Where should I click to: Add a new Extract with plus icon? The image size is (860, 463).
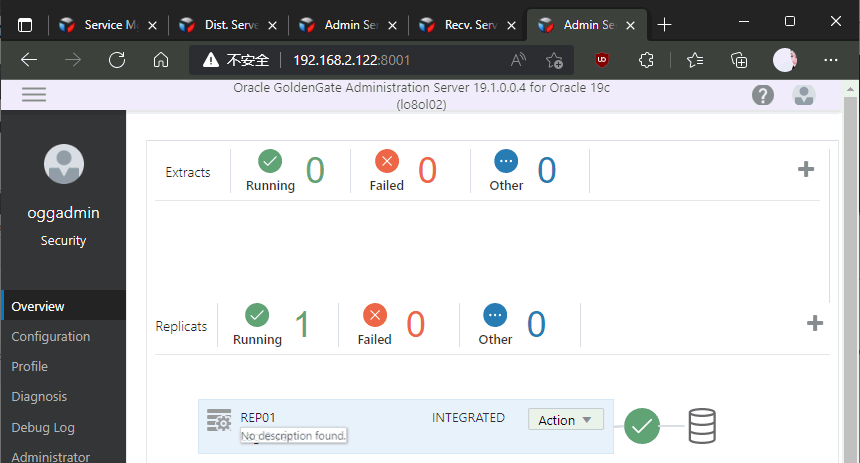click(805, 169)
